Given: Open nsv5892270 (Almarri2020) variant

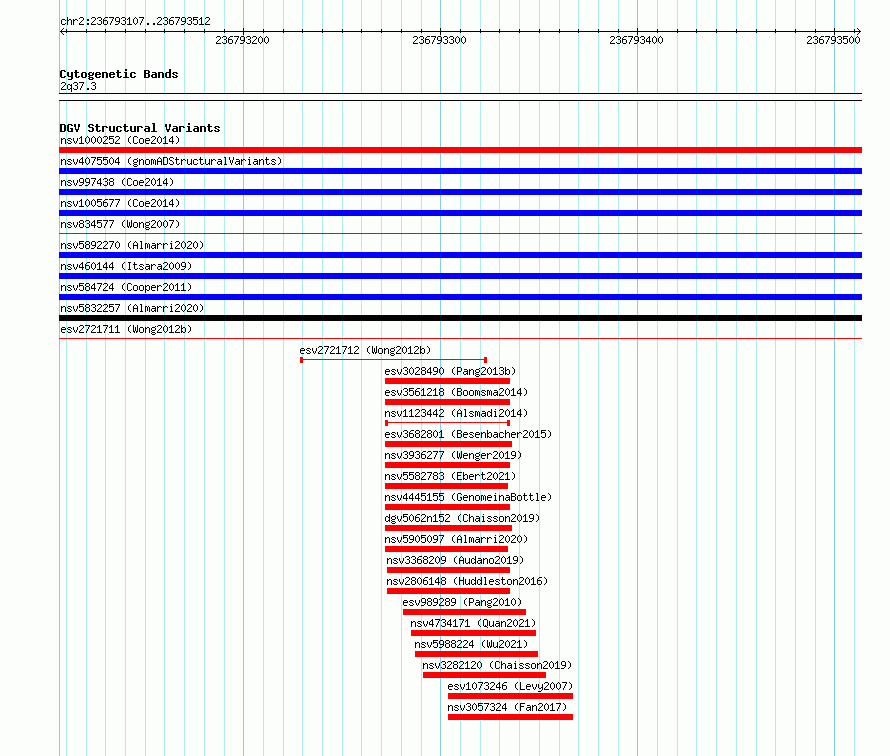Looking at the screenshot, I should tap(132, 245).
